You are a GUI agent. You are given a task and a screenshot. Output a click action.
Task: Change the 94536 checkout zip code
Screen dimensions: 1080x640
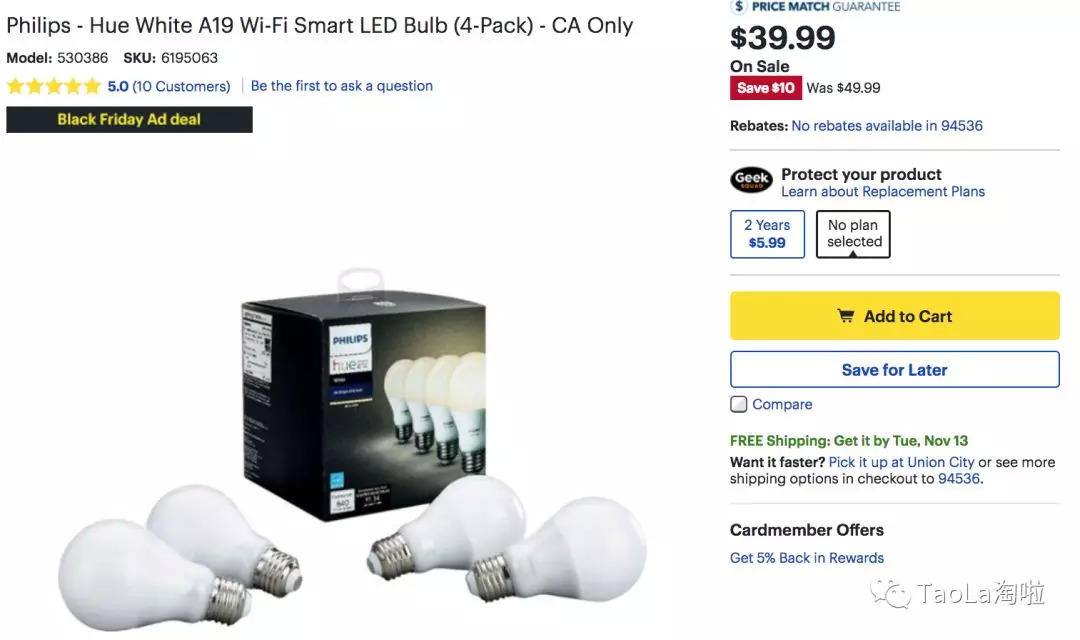click(x=959, y=479)
